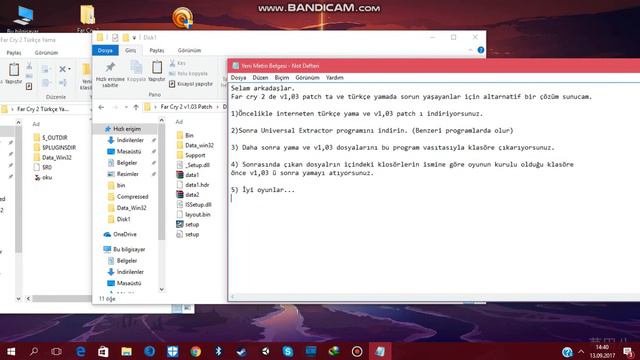The height and width of the screenshot is (360, 640).
Task: Go back with the Disk1 back arrow
Action: [101, 107]
